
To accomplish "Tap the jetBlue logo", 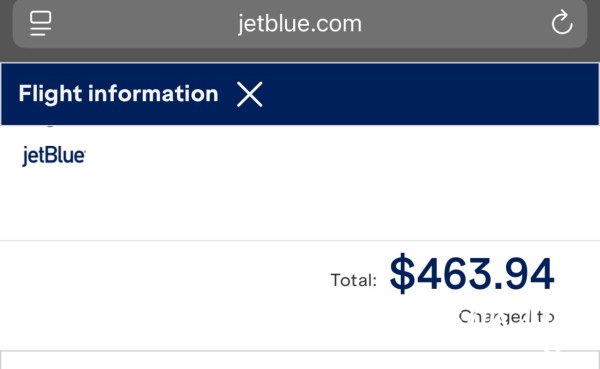I will 54,155.
